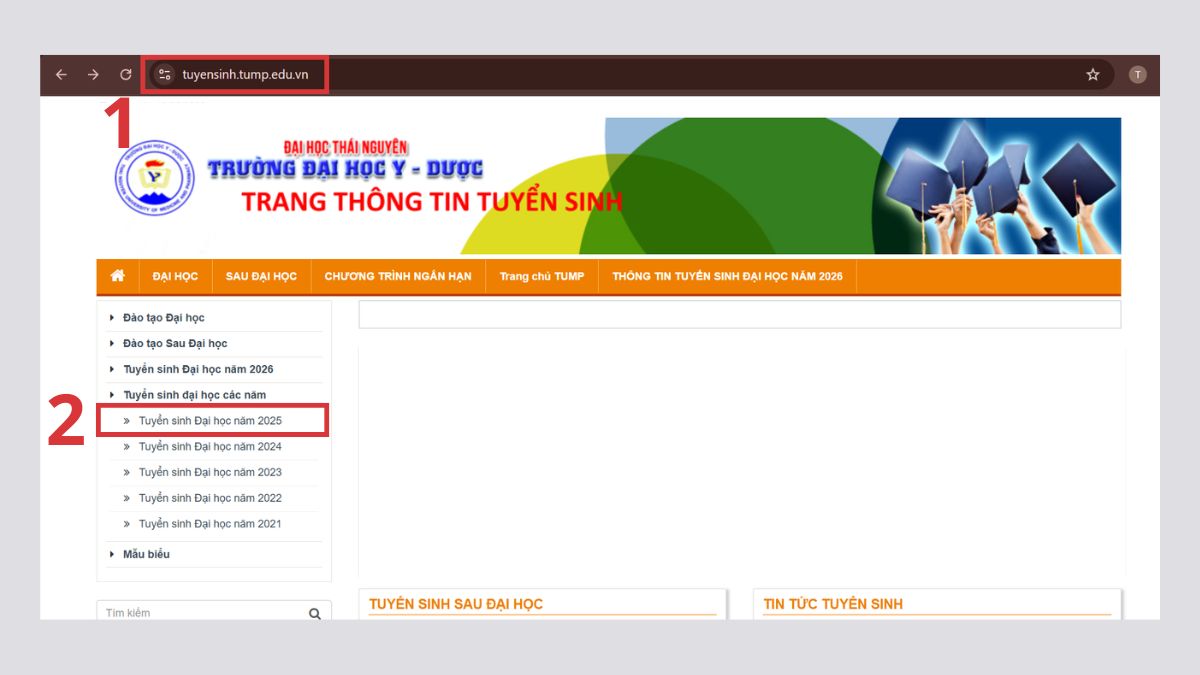
Task: Open the site information icon in the address bar
Action: point(165,75)
